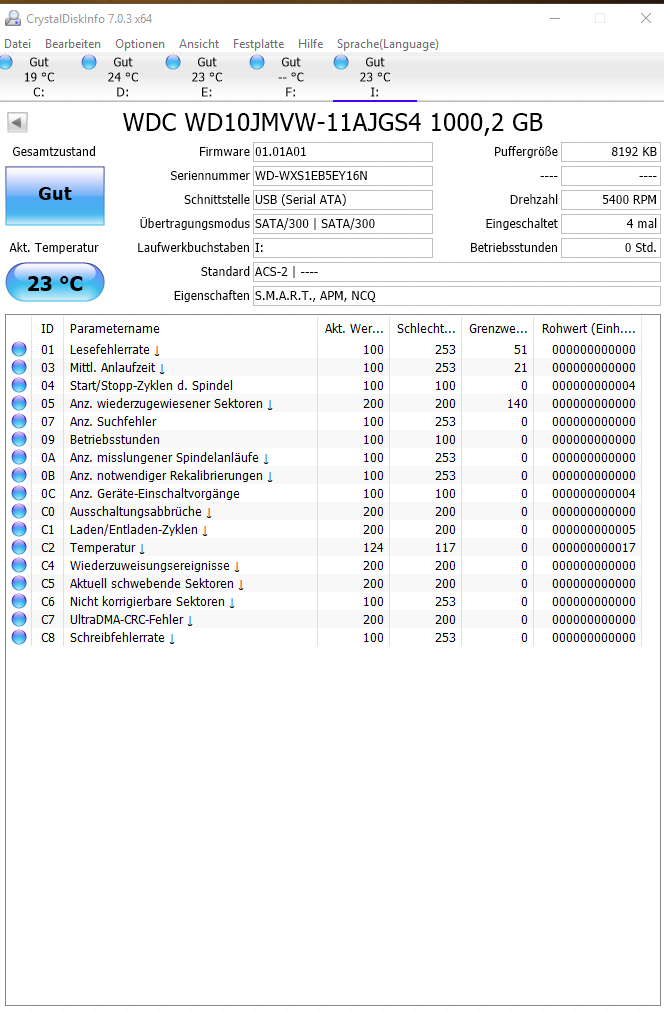Screen dimensions: 664x1012
Task: Click status orb for Temperatur row
Action: pyautogui.click(x=19, y=547)
